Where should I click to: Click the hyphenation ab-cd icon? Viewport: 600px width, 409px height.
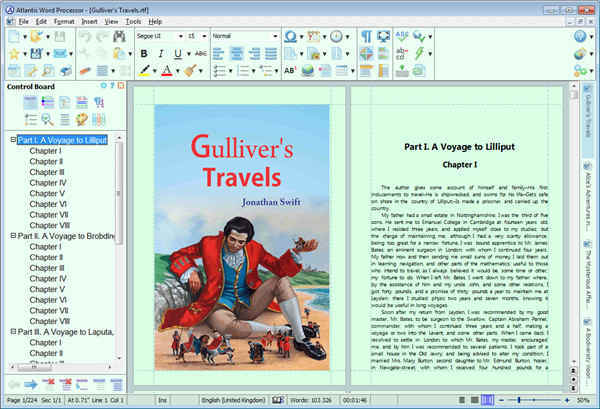tap(402, 54)
